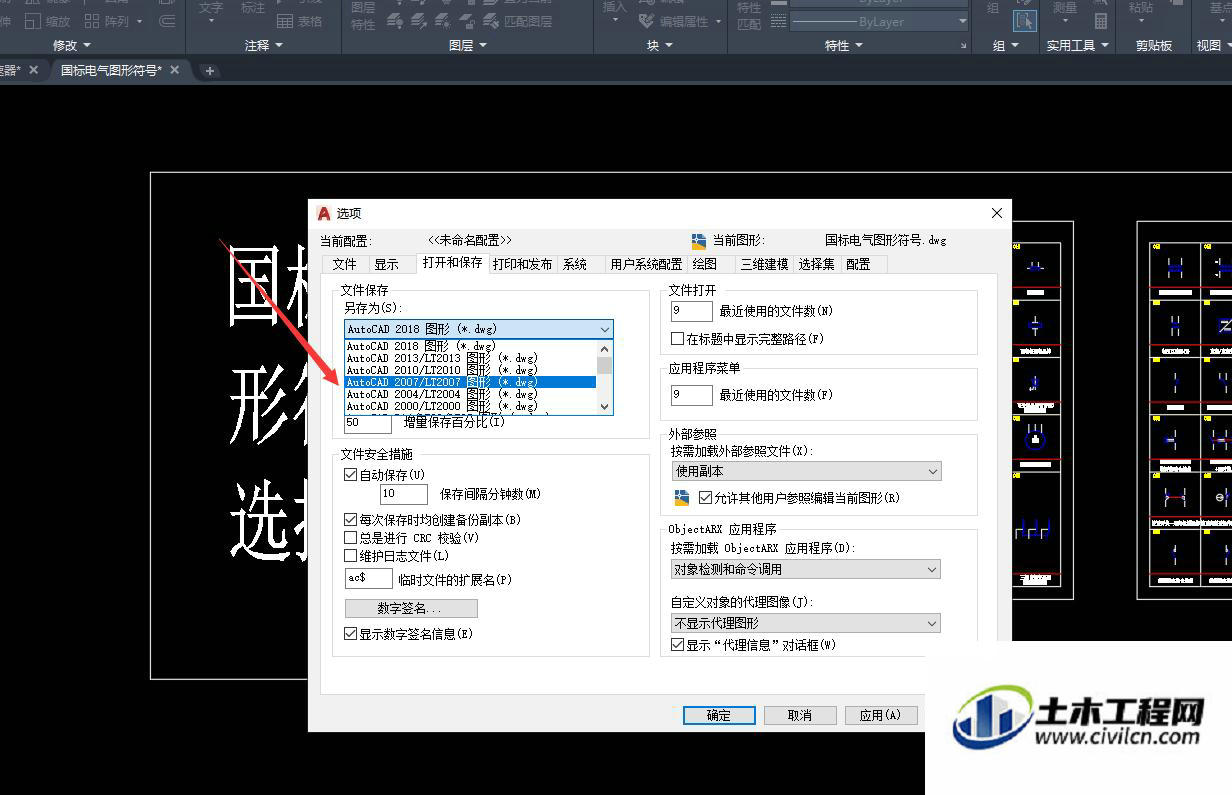Click the 临时文件的扩展名 input field
This screenshot has width=1232, height=795.
click(x=368, y=579)
